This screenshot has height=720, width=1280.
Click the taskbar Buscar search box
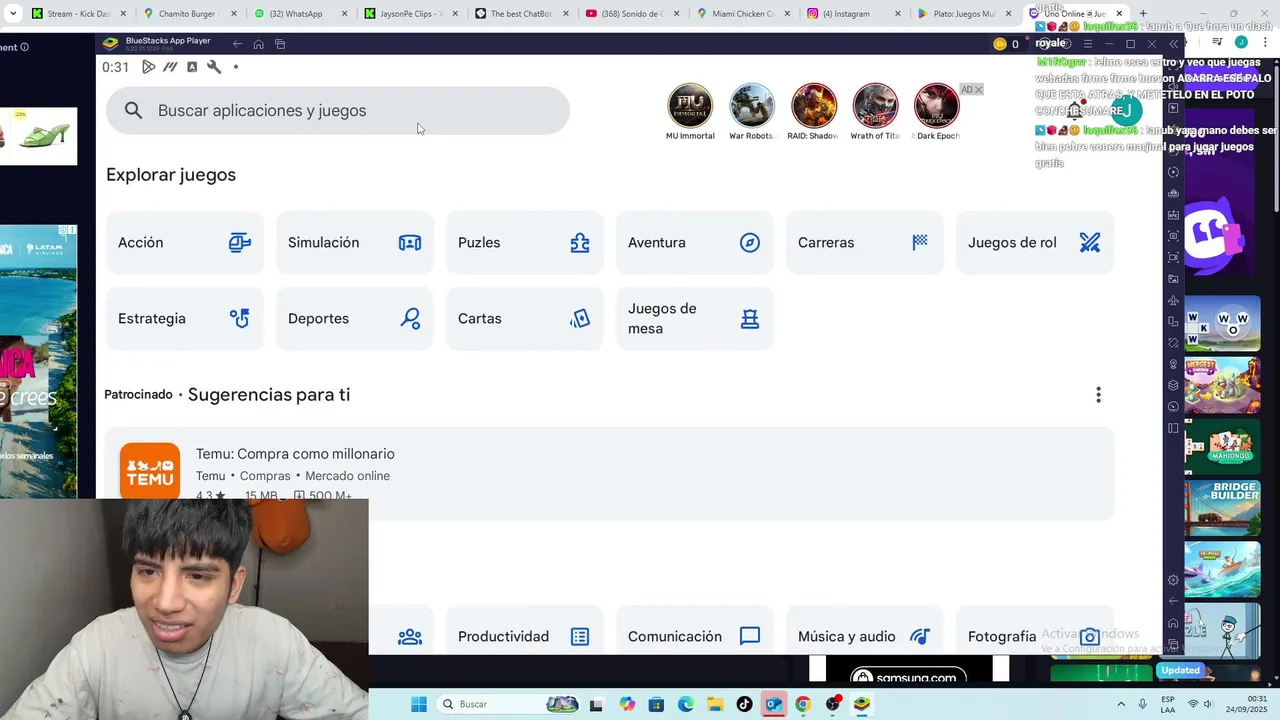click(x=510, y=704)
